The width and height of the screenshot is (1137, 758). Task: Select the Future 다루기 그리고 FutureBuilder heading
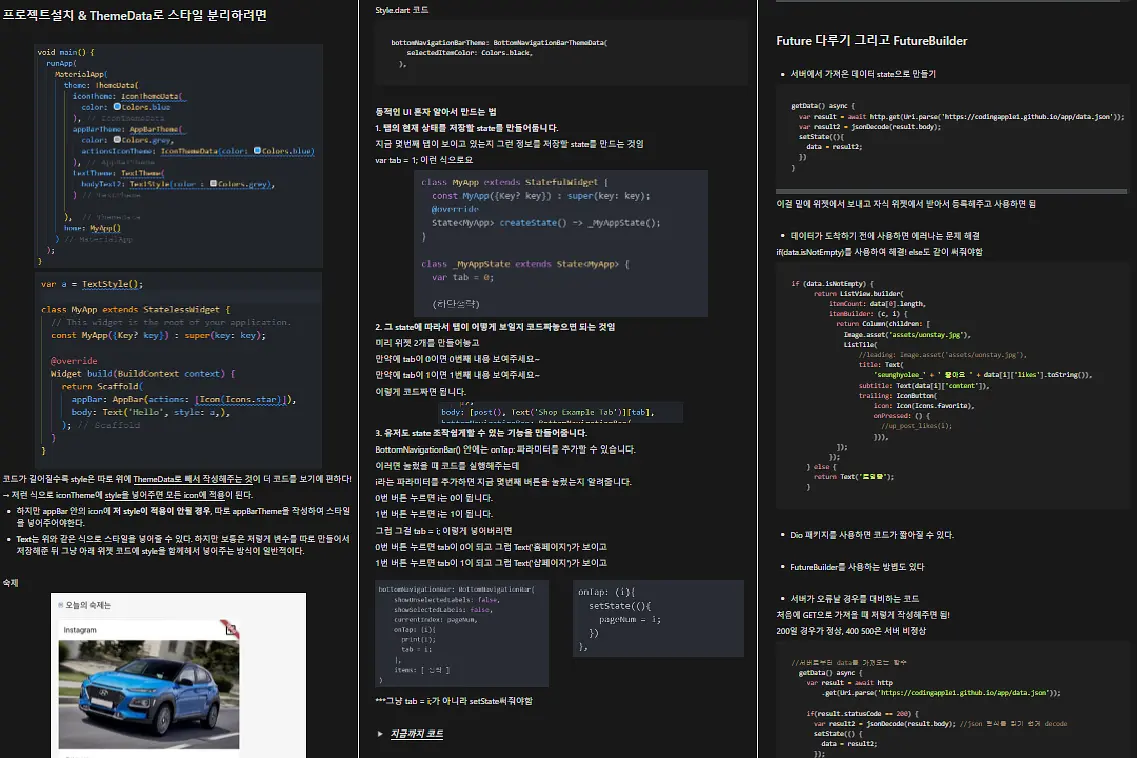[x=872, y=41]
